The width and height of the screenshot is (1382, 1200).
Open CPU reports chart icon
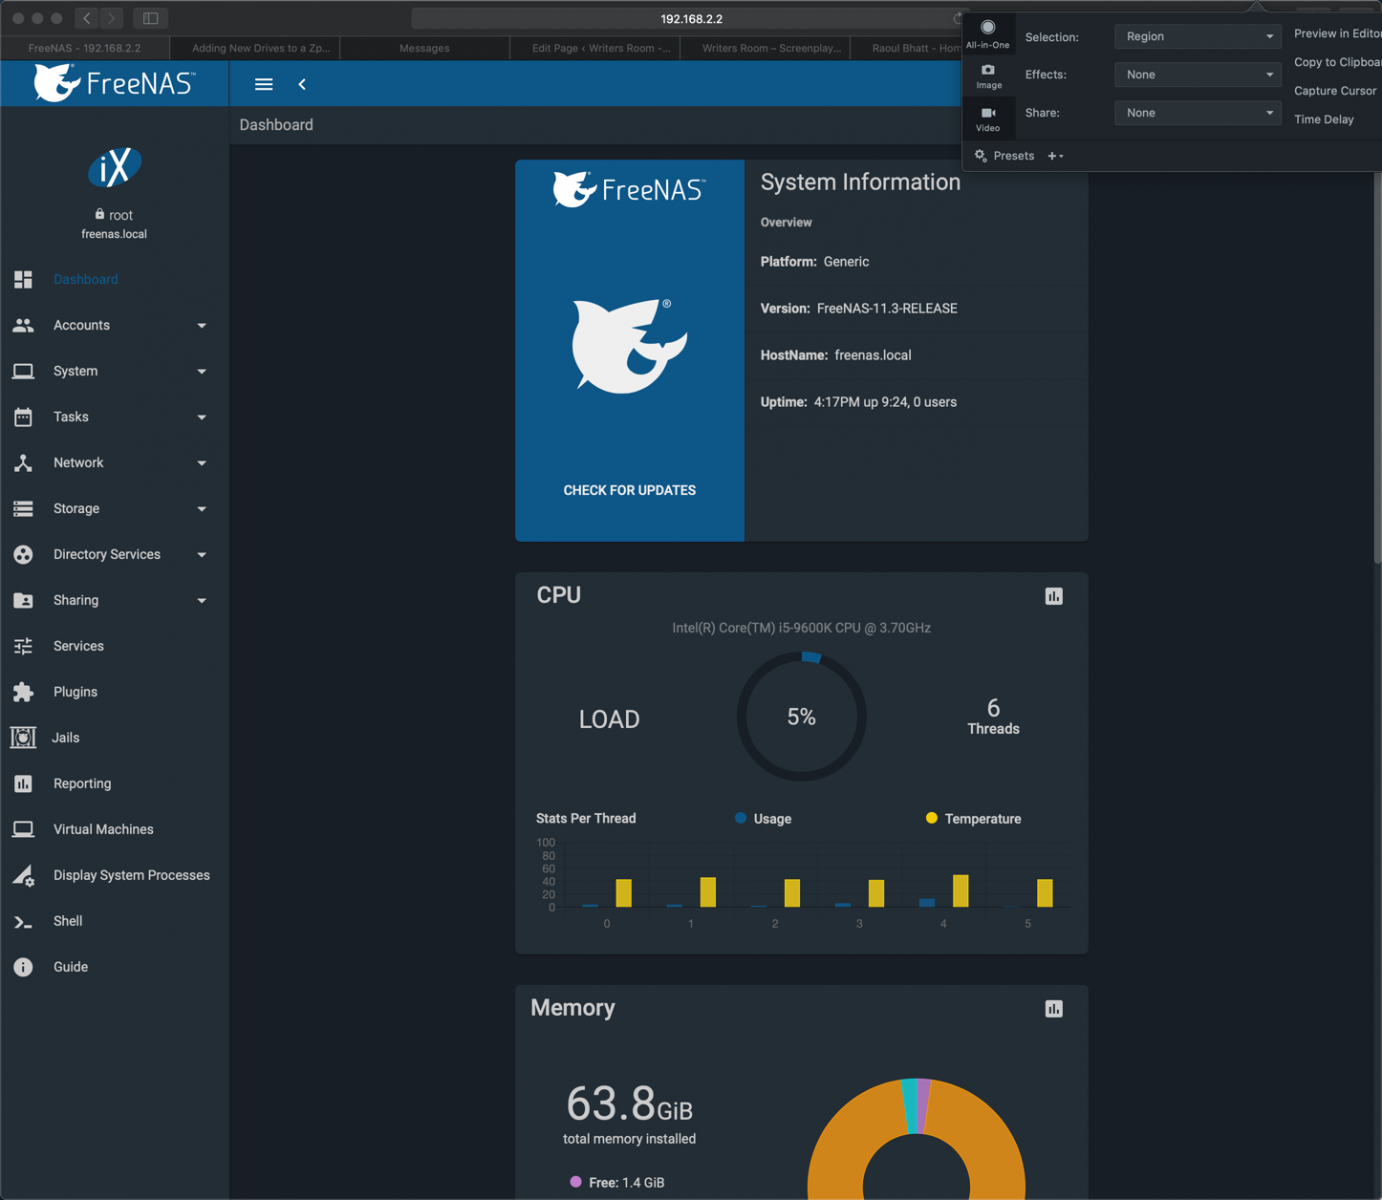[1054, 596]
